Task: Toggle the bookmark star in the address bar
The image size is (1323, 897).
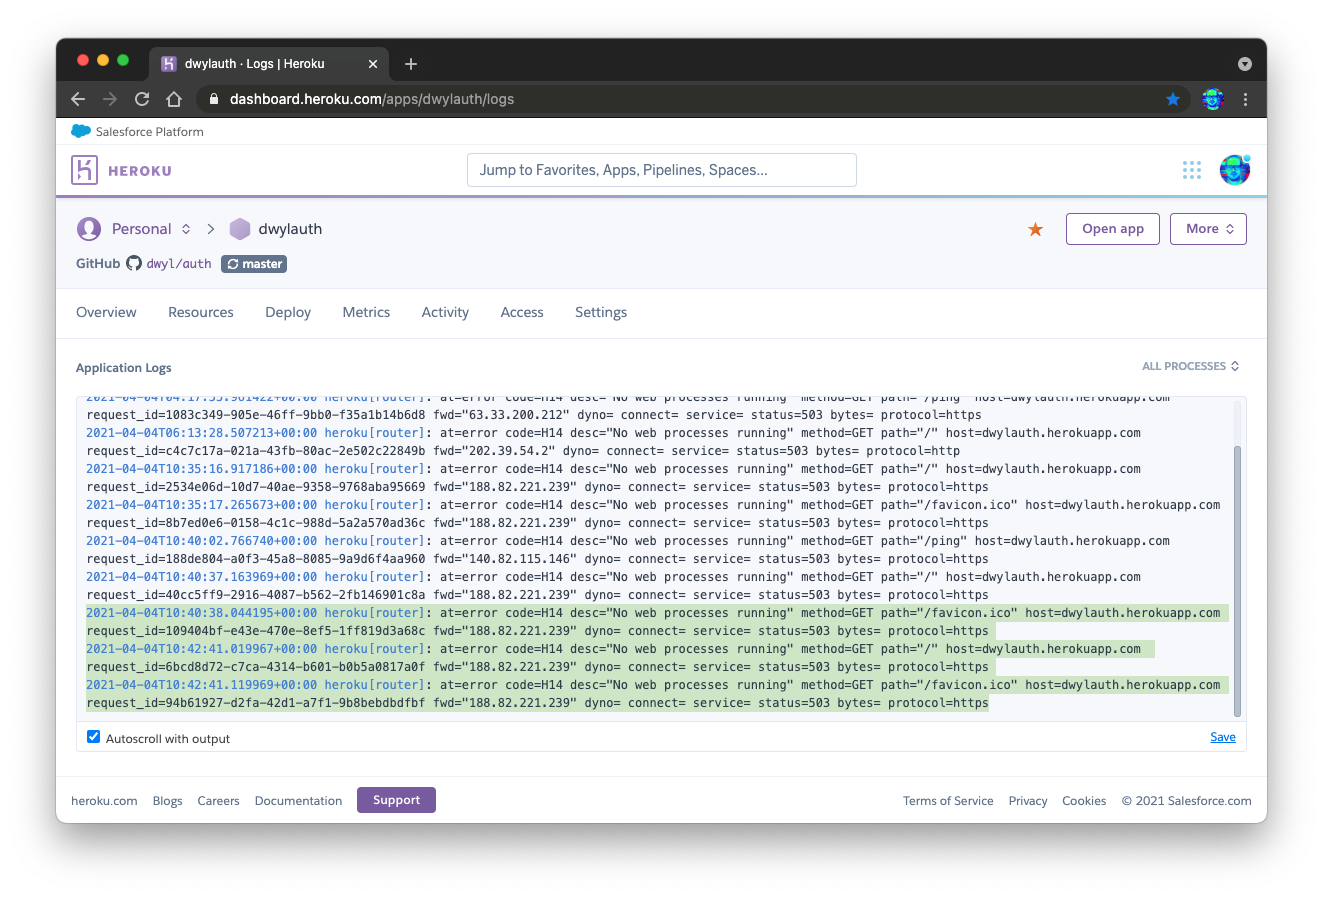Action: coord(1173,99)
